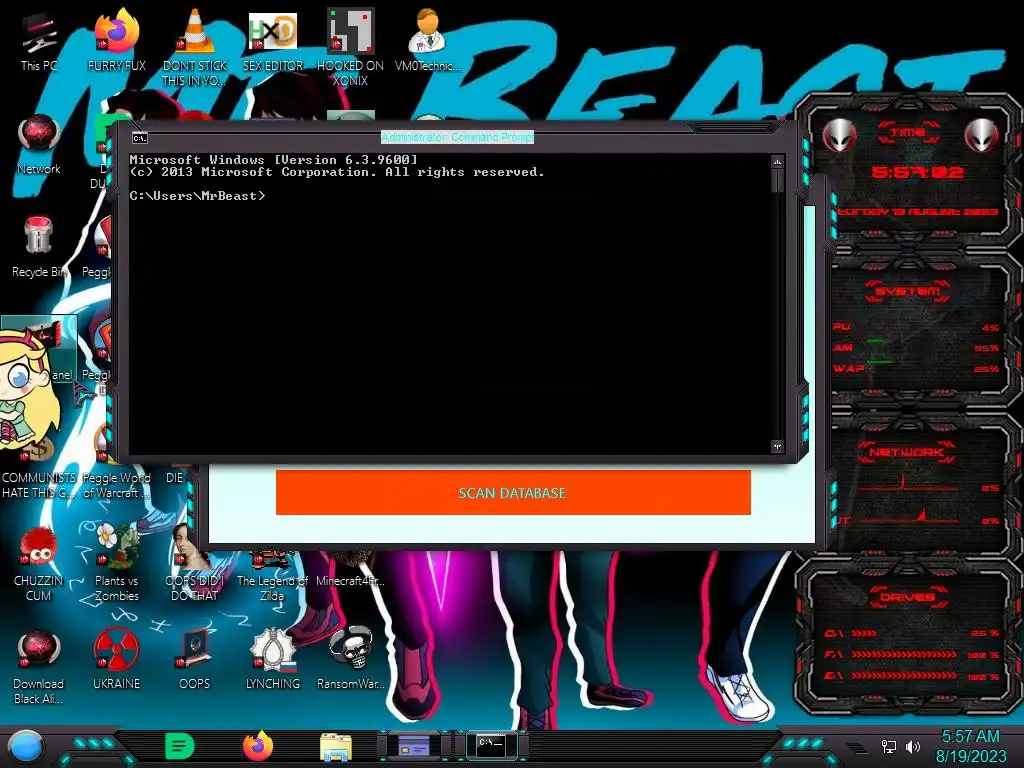Launch Firefox from the taskbar
1024x768 pixels.
coord(258,746)
